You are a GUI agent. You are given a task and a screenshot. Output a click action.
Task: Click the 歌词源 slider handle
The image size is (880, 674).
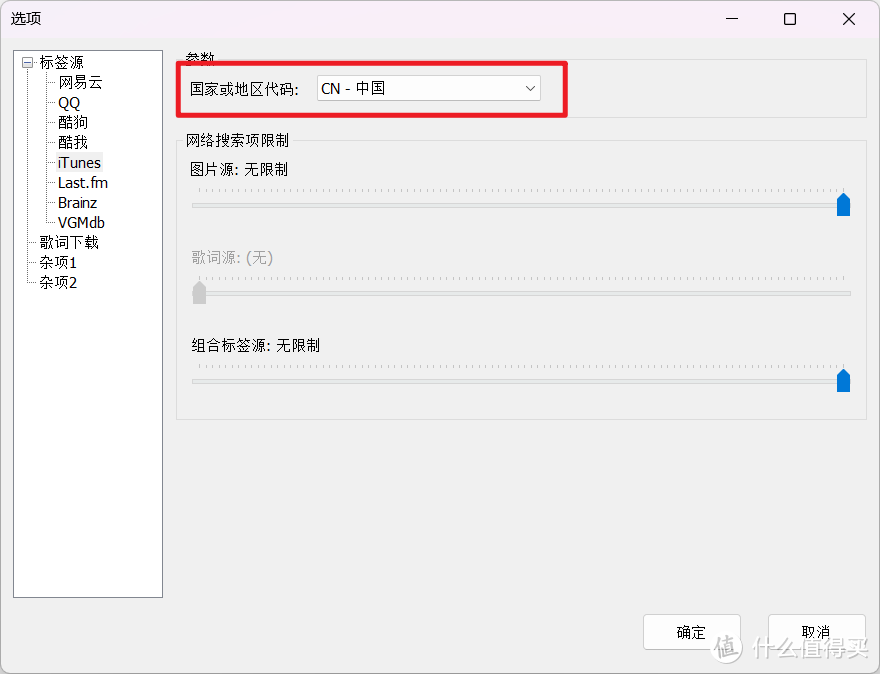(x=199, y=292)
